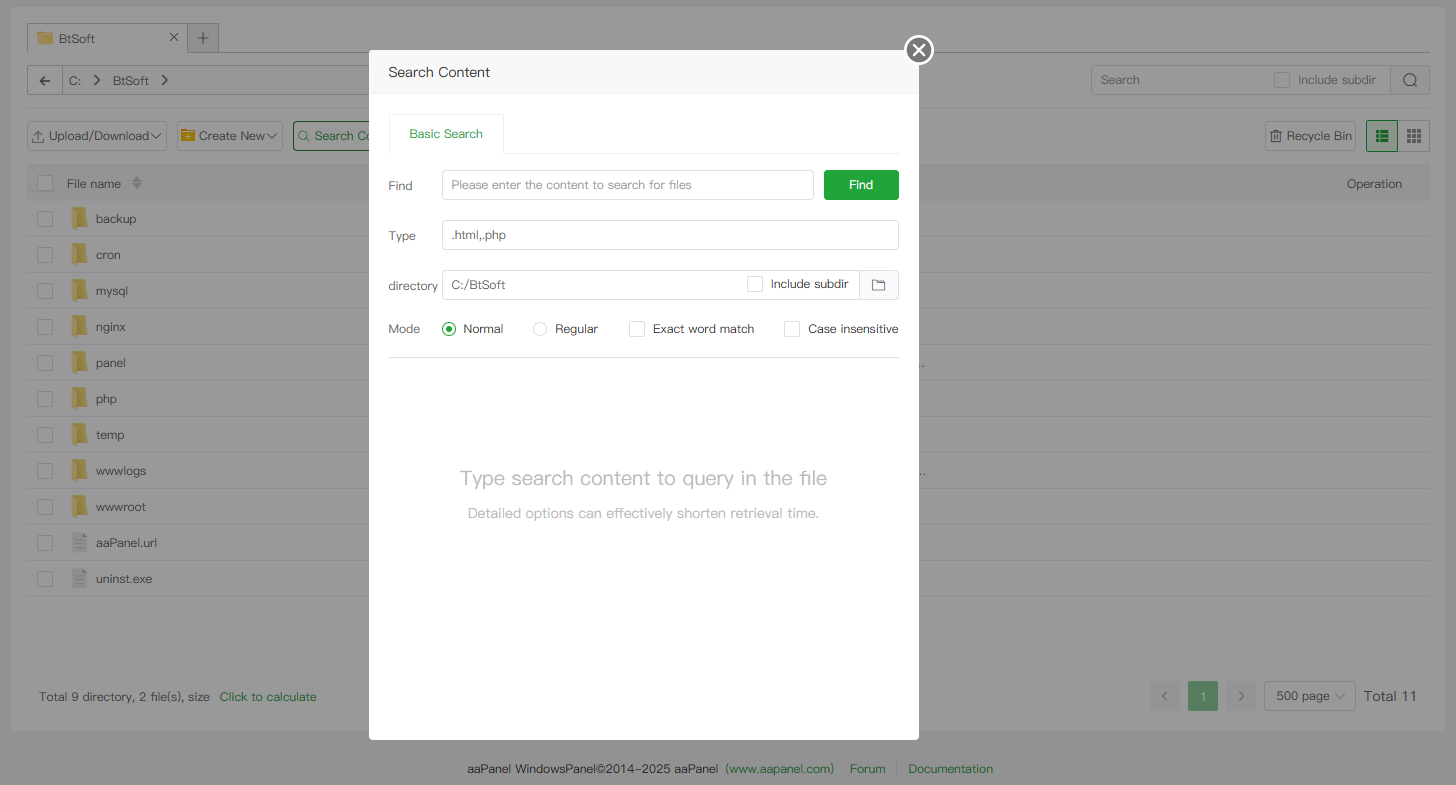Click the Find content input field

coord(627,185)
